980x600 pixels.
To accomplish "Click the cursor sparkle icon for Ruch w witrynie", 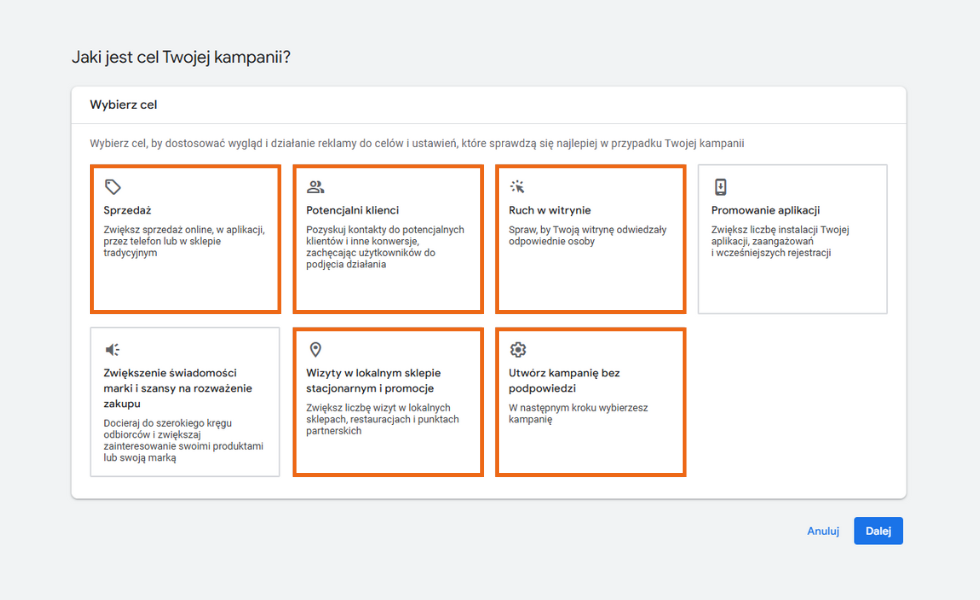I will [517, 187].
